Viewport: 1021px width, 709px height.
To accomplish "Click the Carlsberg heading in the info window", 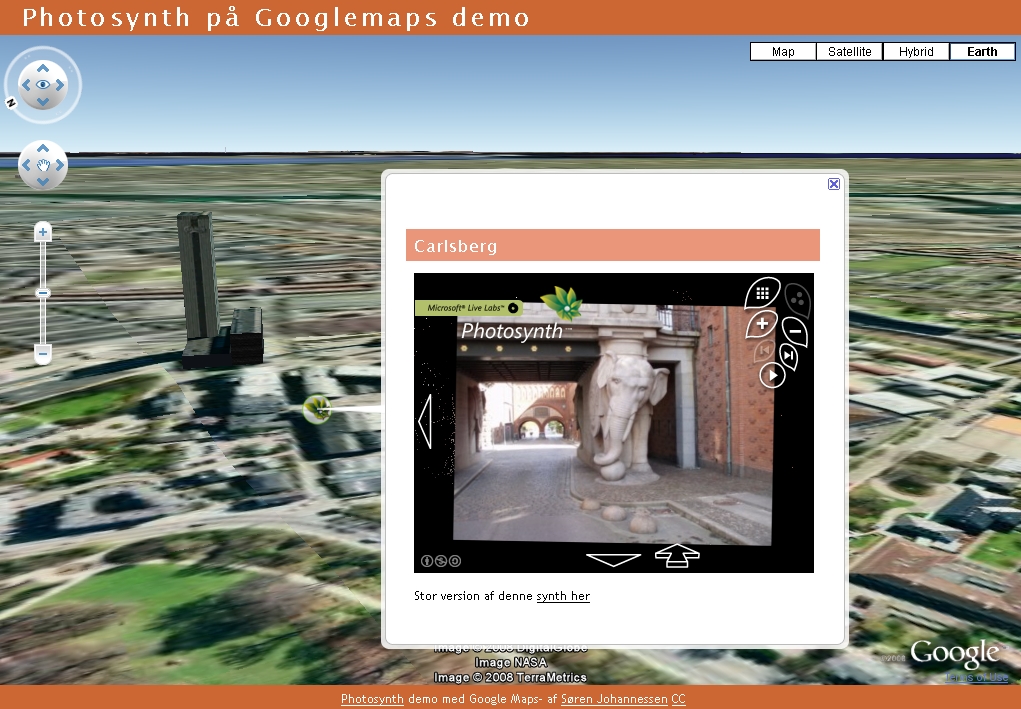I will pyautogui.click(x=456, y=246).
